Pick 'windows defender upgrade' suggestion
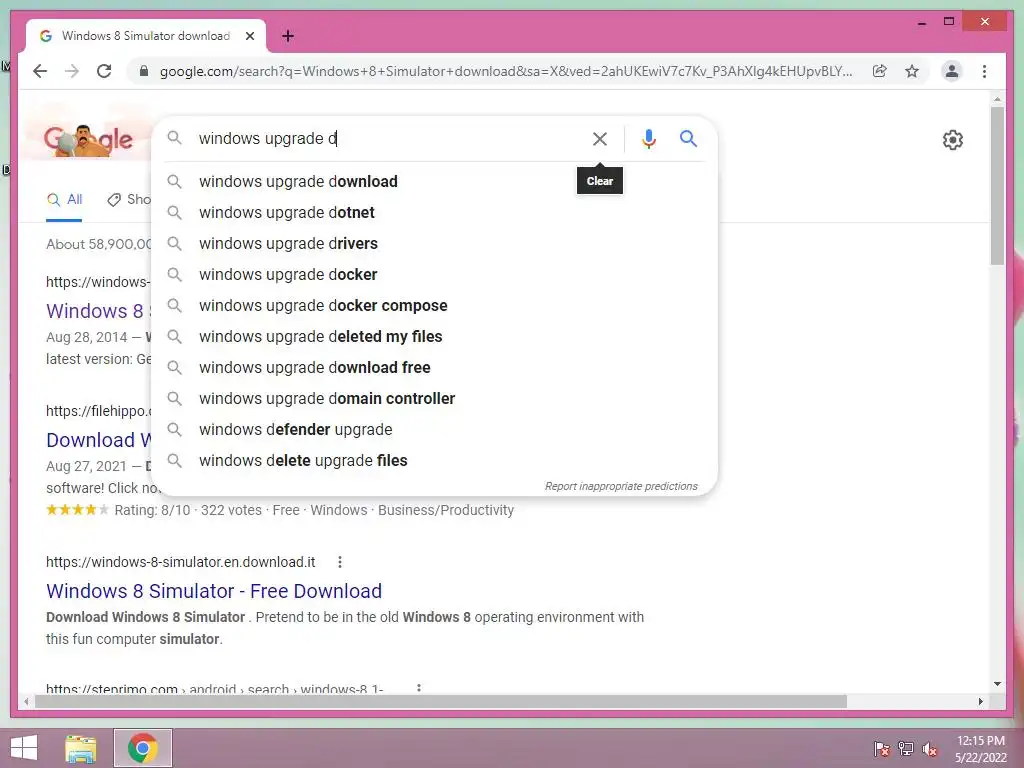 click(434, 430)
